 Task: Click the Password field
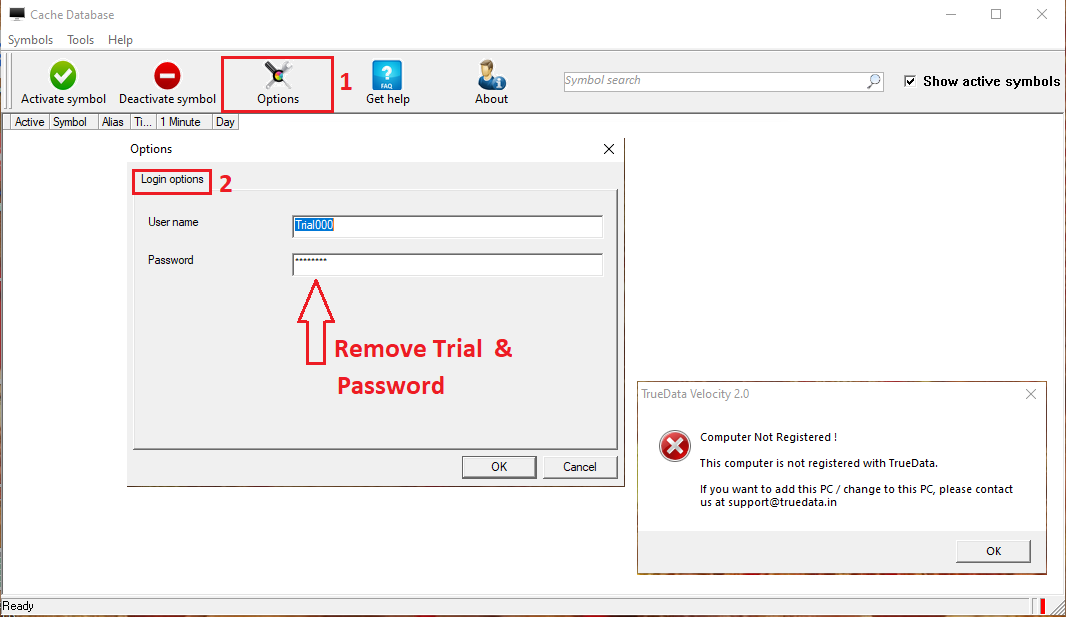click(447, 264)
